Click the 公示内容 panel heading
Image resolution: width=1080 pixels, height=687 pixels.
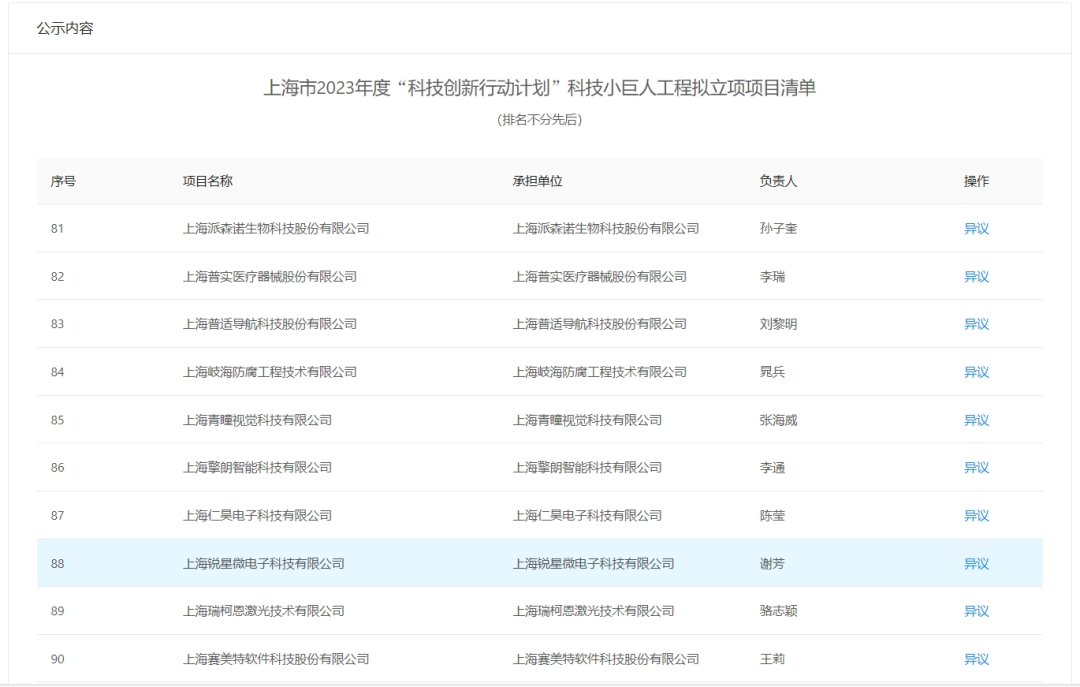65,28
